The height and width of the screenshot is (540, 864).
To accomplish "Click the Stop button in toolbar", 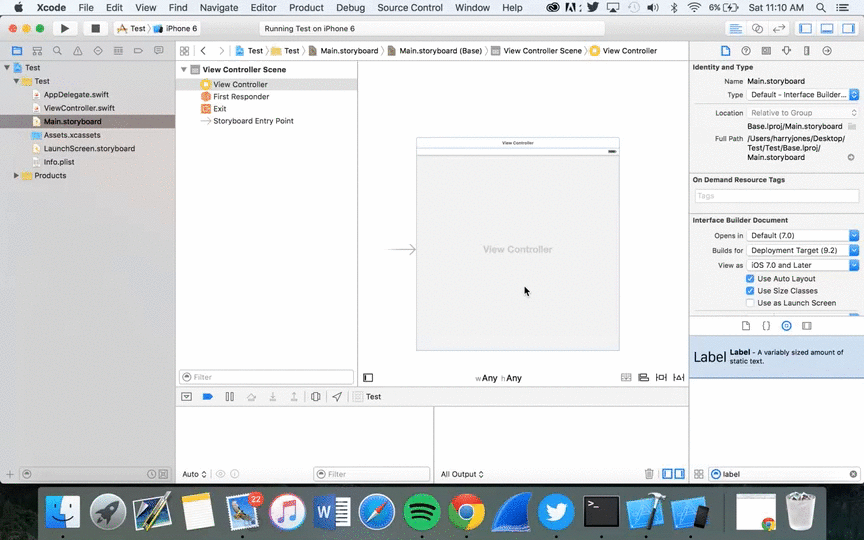I will point(95,28).
